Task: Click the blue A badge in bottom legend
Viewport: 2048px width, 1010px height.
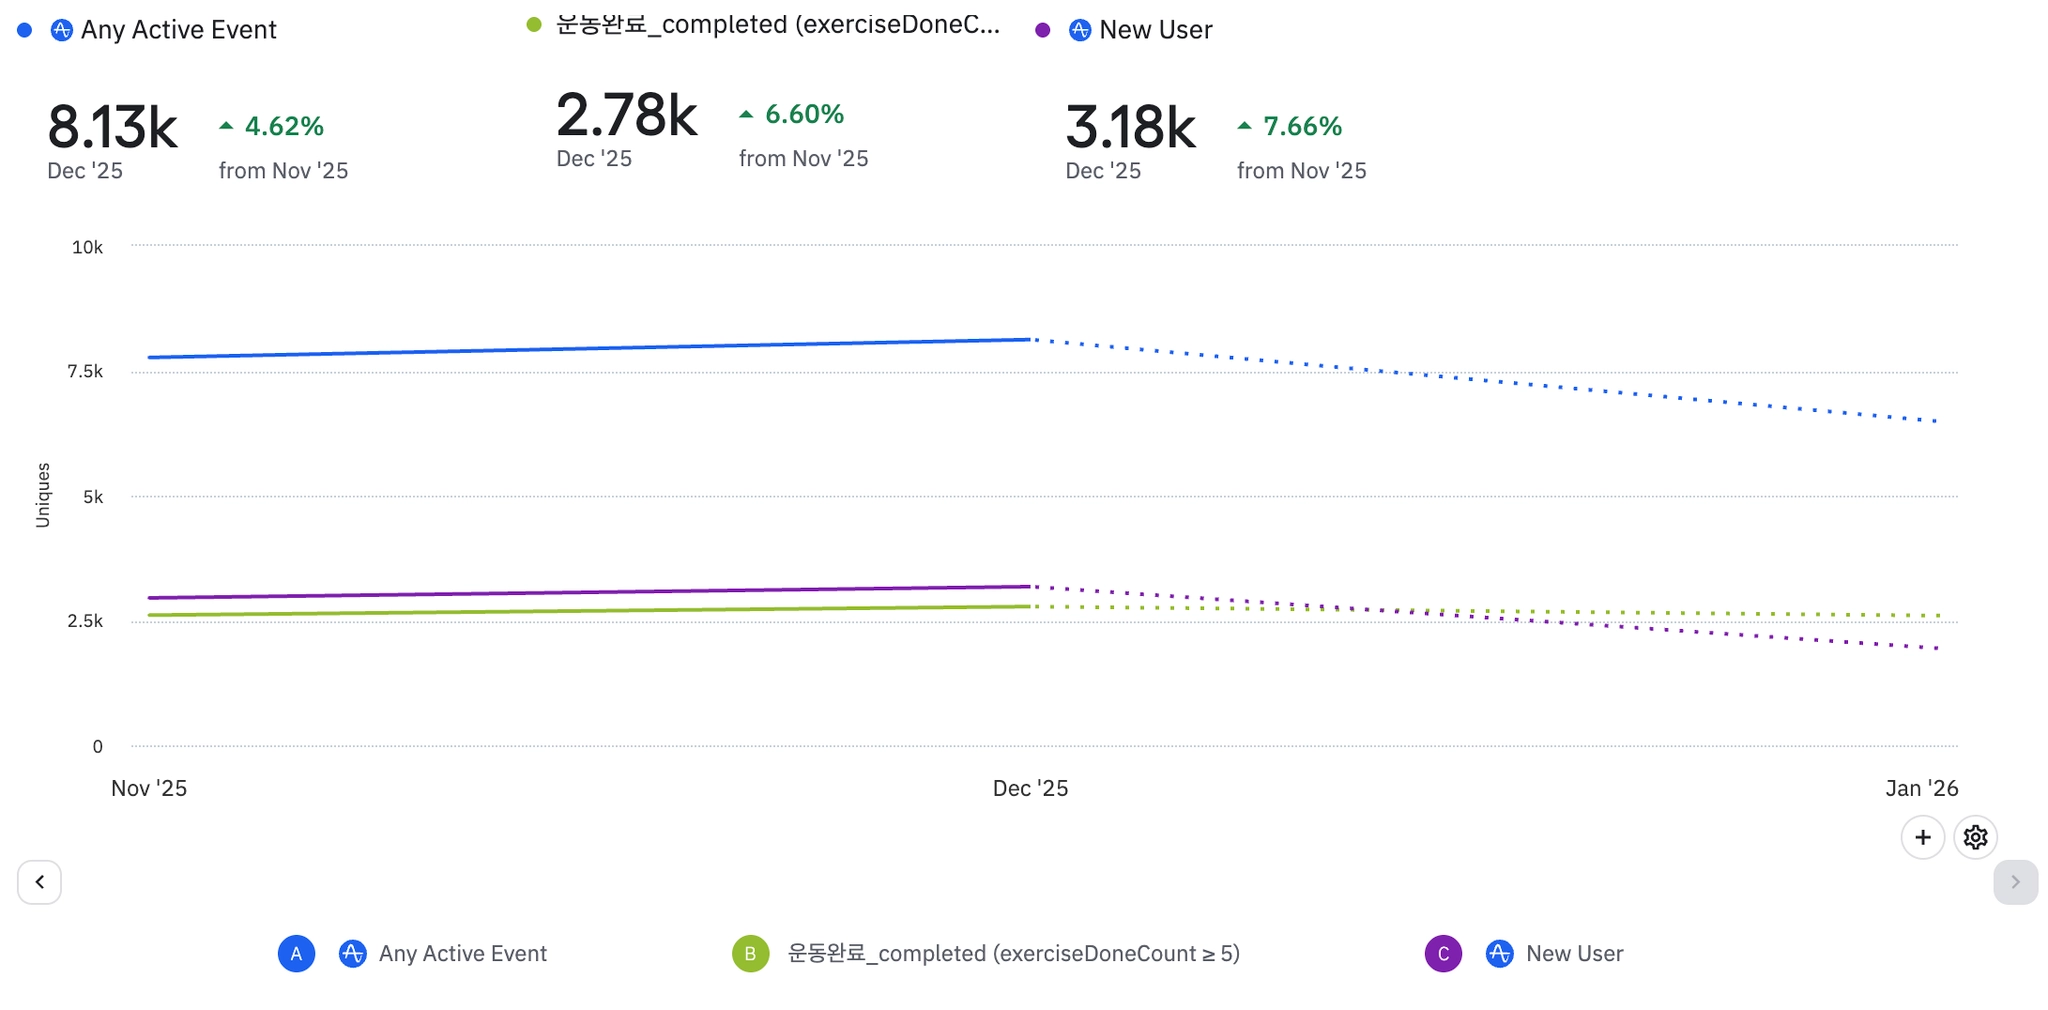Action: 296,953
